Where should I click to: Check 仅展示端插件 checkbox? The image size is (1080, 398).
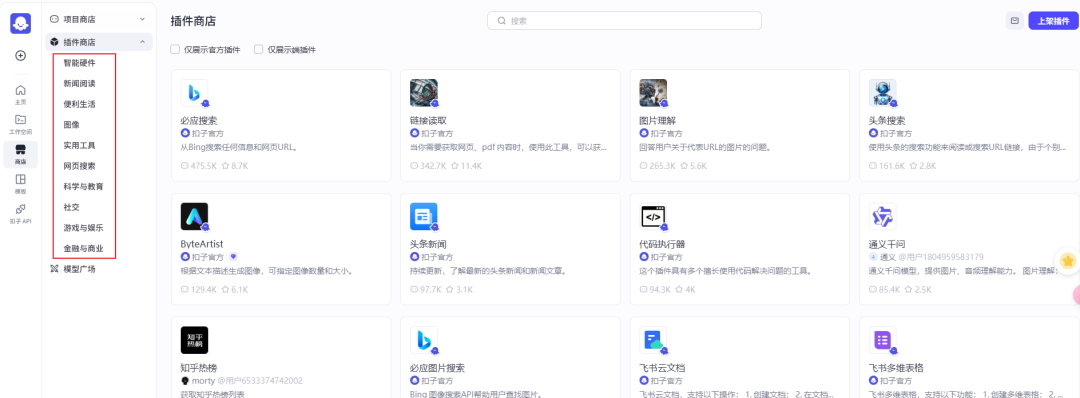tap(258, 50)
